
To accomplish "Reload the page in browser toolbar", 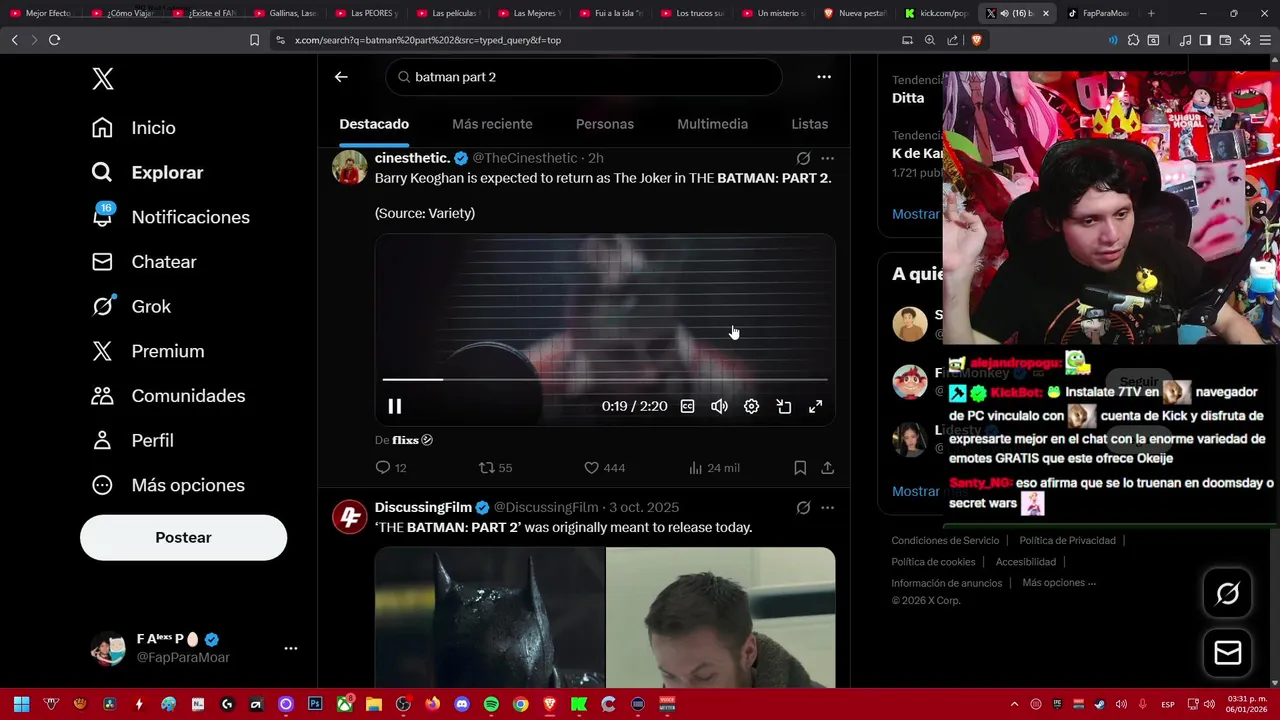I will click(54, 40).
